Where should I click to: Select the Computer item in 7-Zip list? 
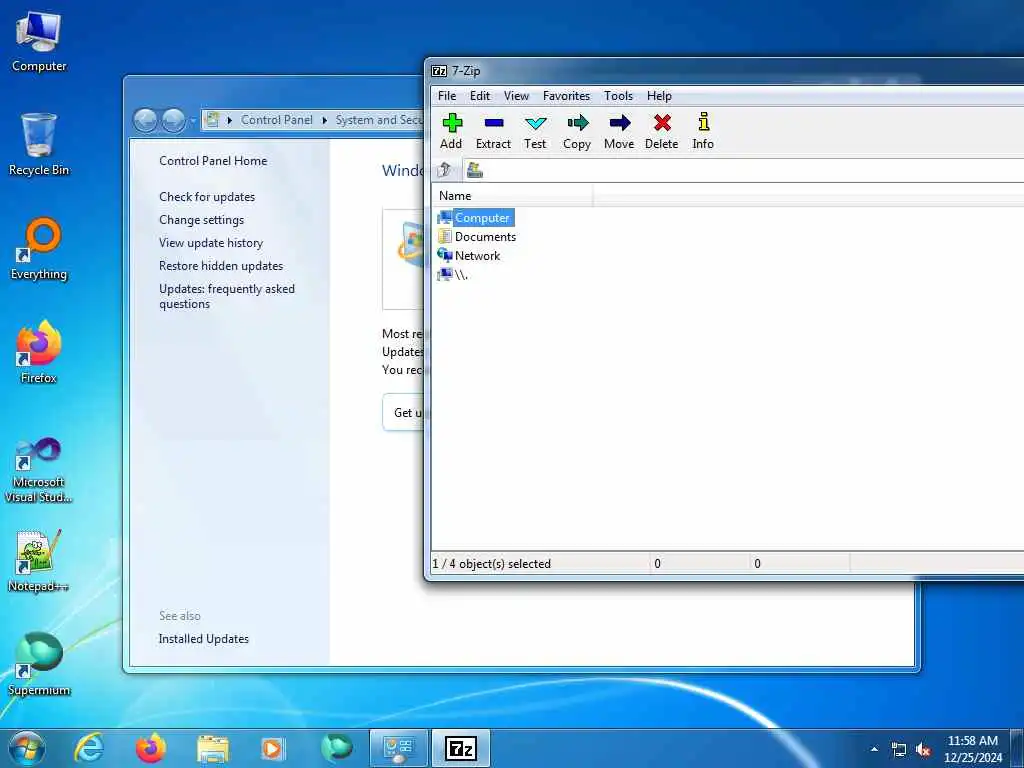tap(475, 217)
